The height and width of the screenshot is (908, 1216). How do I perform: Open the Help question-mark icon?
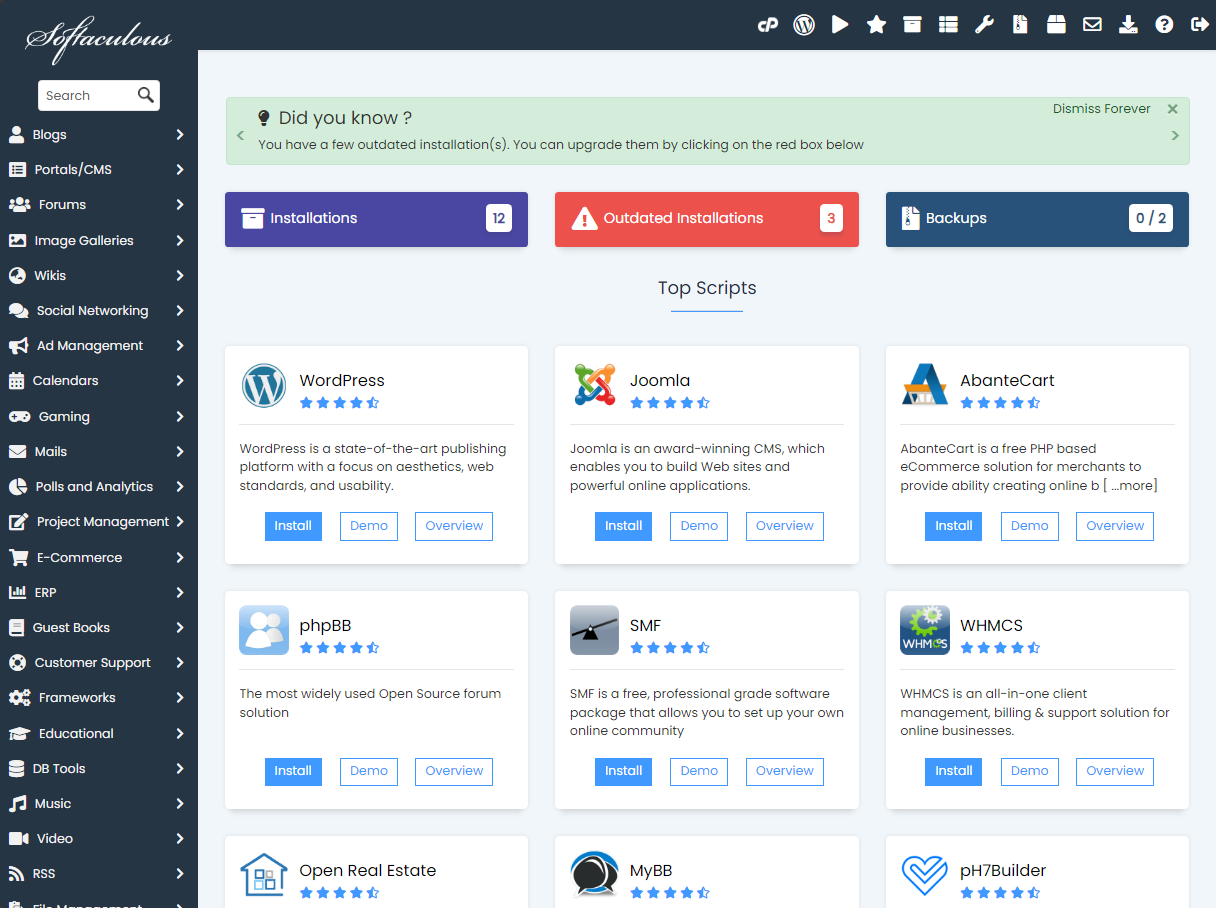[1164, 23]
